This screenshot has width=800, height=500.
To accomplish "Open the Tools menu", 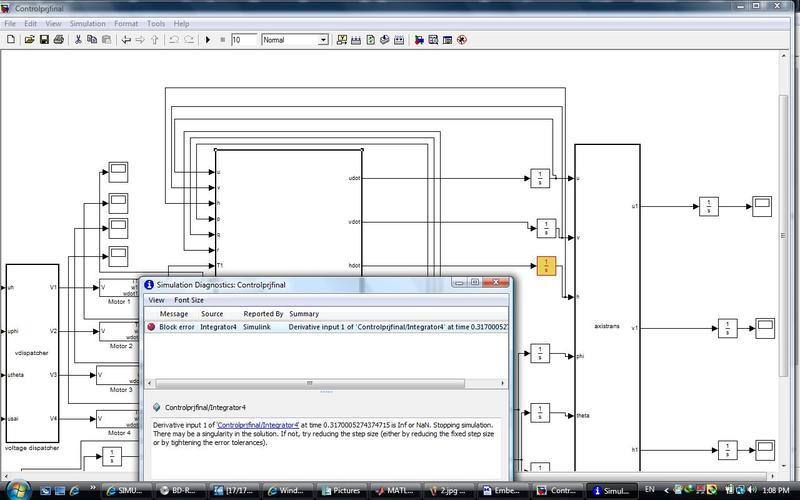I will tap(156, 23).
